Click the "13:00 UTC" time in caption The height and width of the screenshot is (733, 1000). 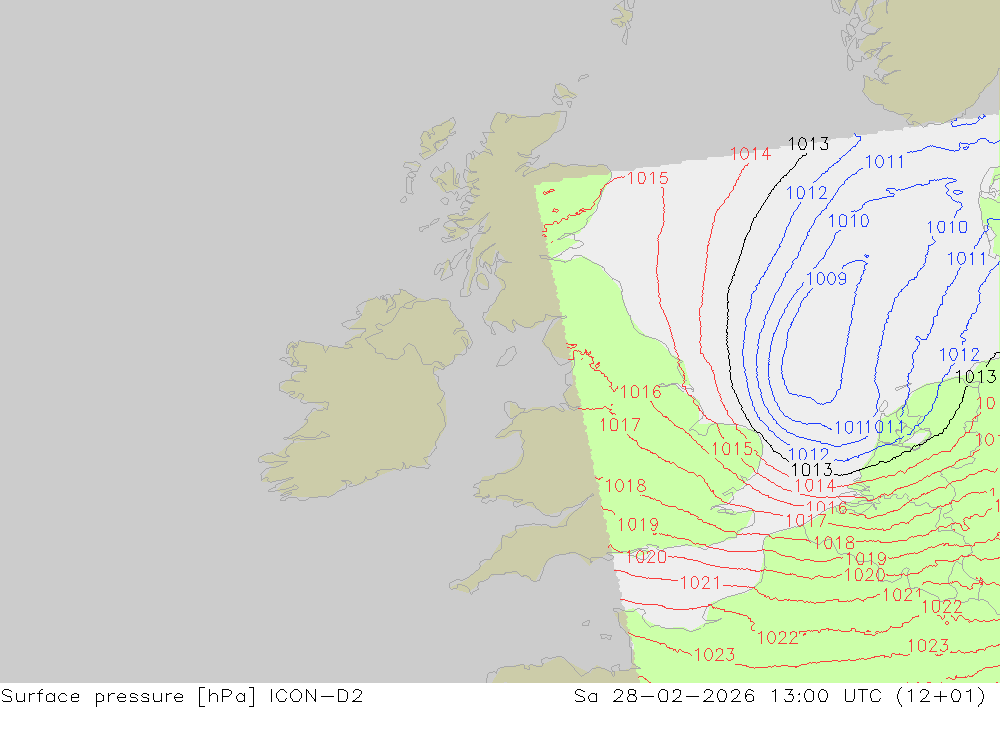(x=828, y=696)
